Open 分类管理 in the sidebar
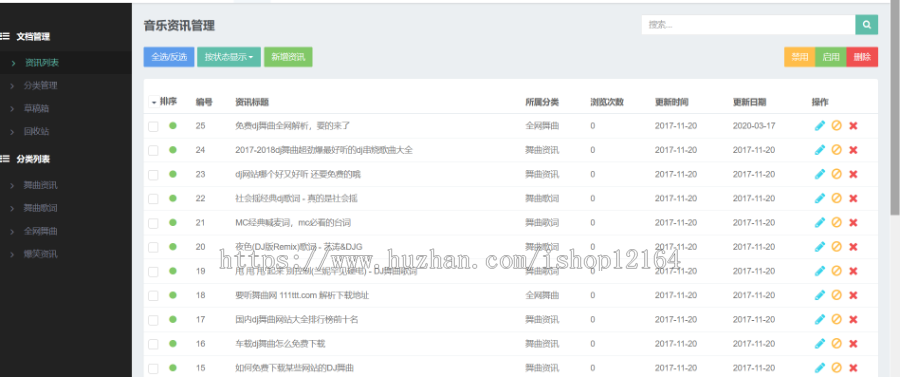 point(40,85)
